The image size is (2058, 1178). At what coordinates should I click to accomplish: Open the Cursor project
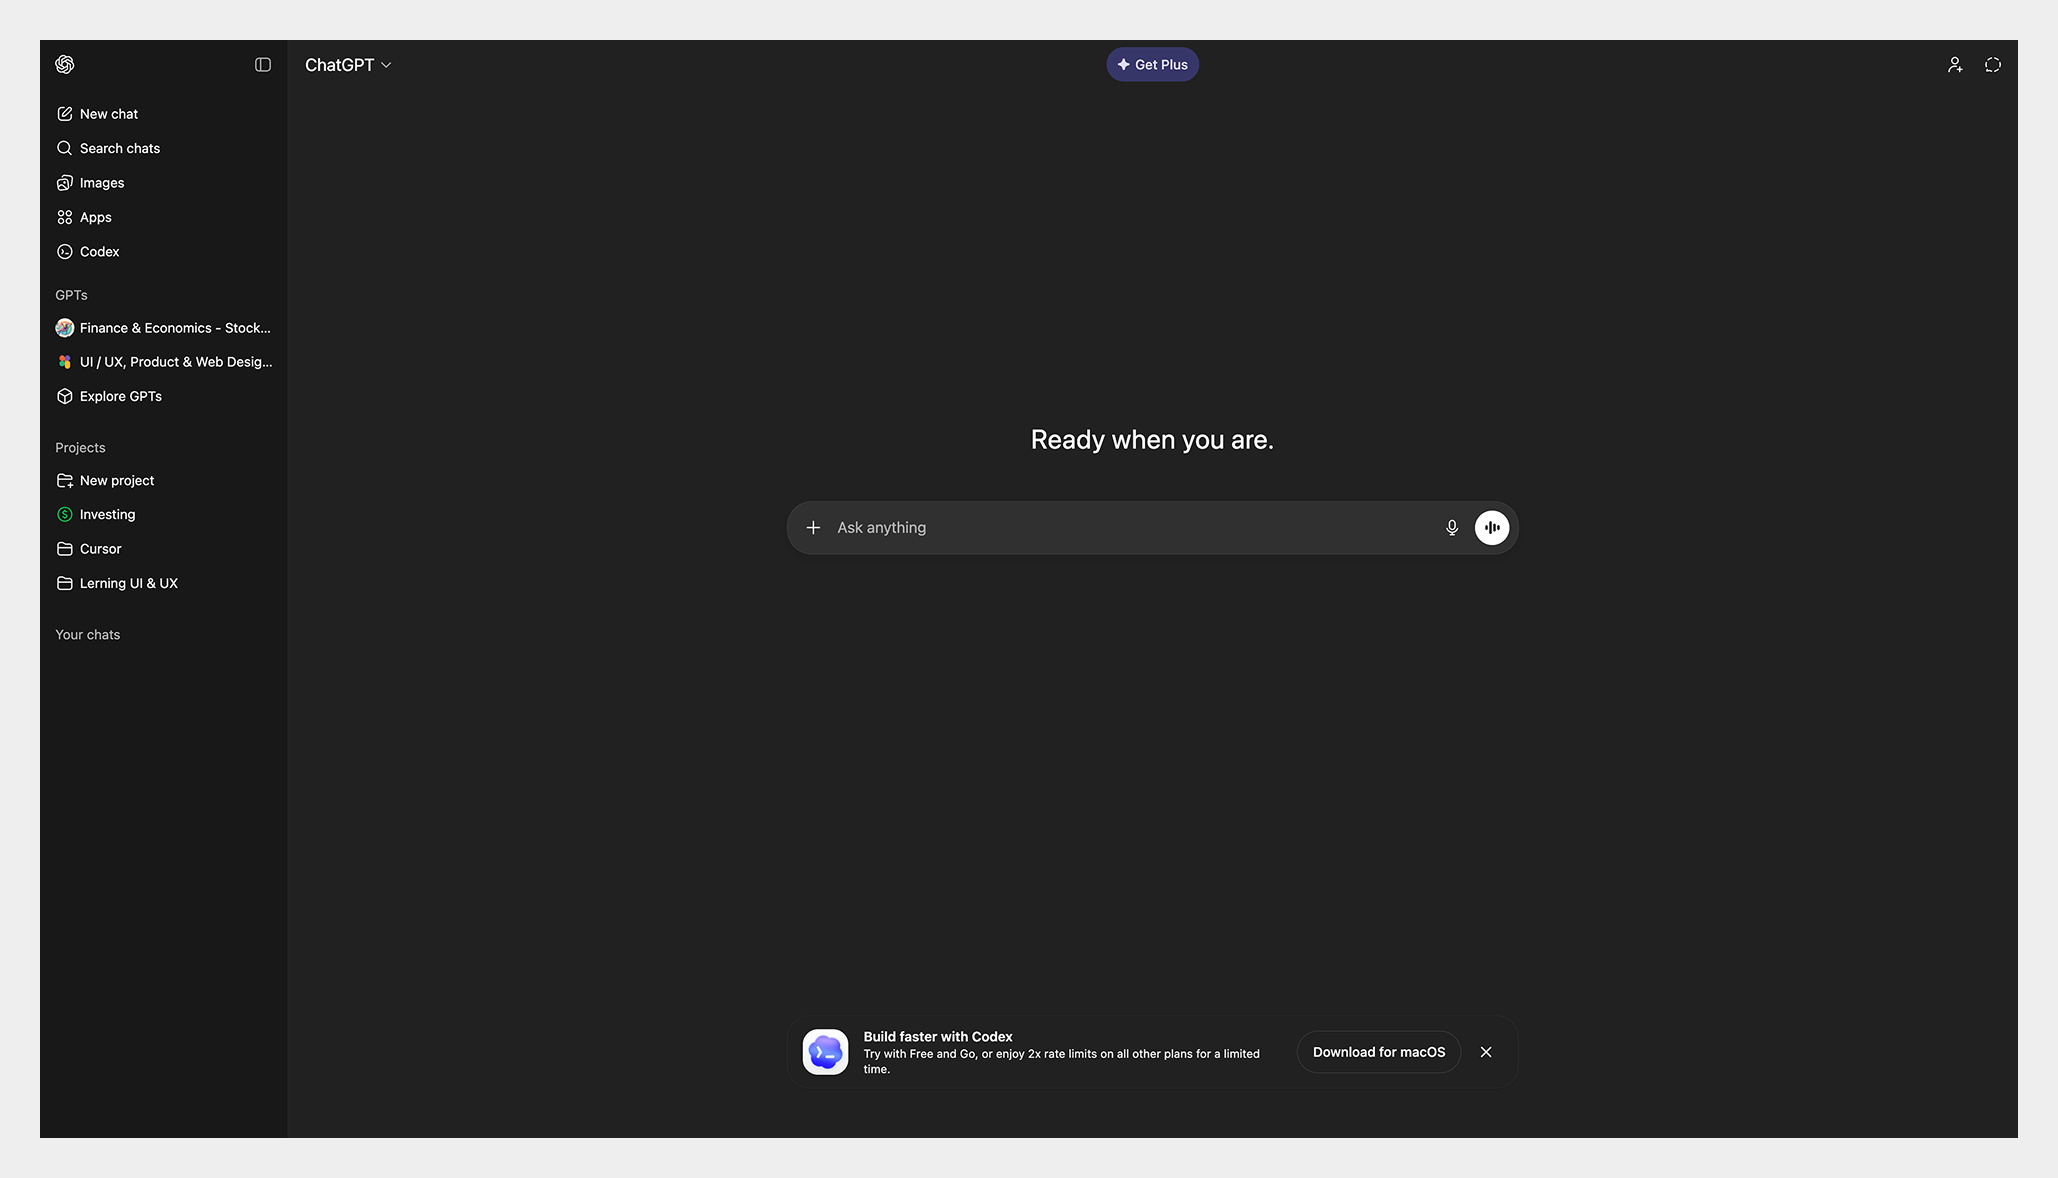[100, 549]
